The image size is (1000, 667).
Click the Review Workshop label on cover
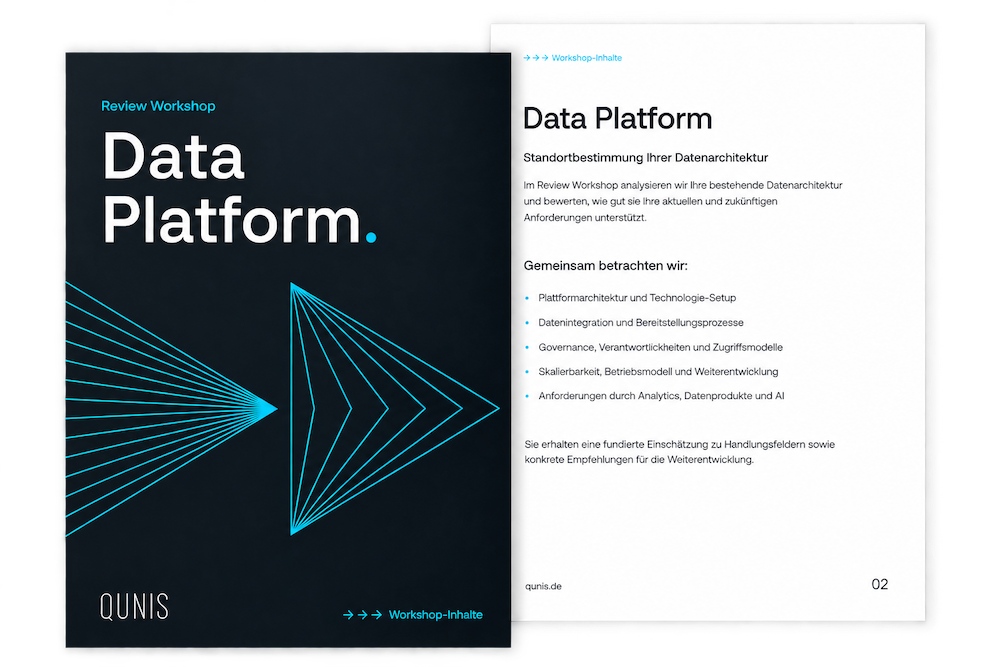coord(158,106)
